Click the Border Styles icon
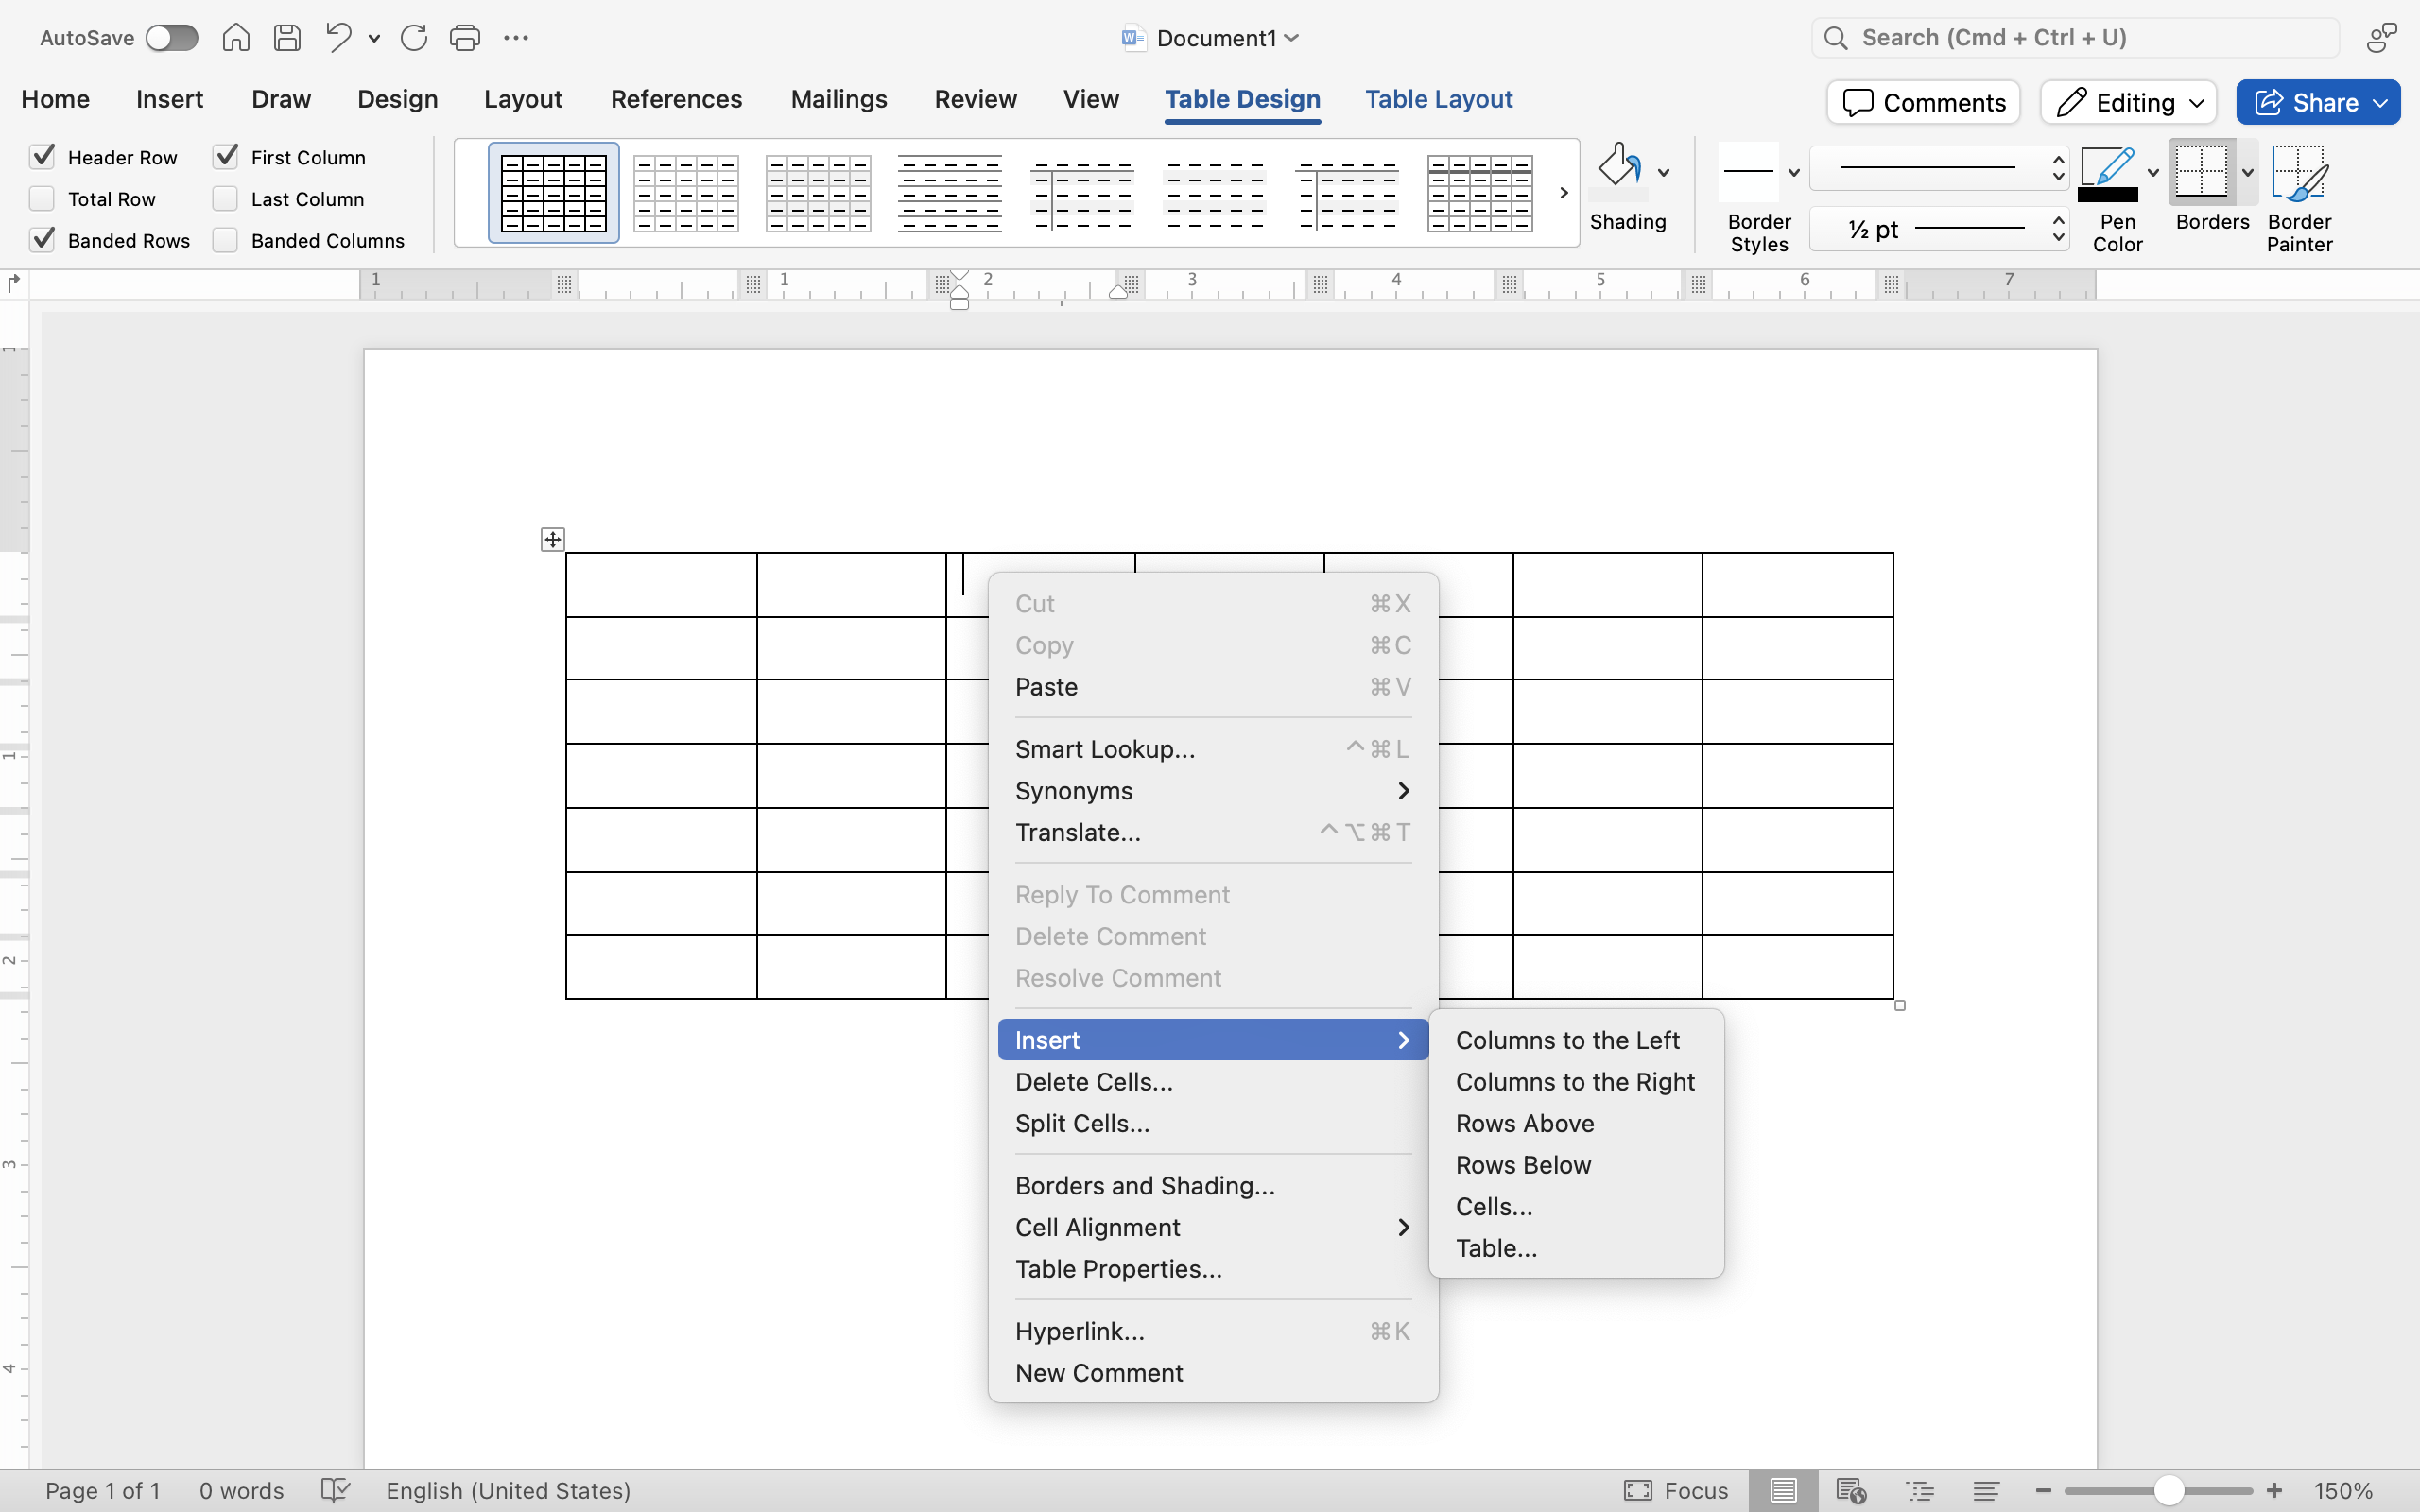The image size is (2420, 1512). click(1749, 172)
